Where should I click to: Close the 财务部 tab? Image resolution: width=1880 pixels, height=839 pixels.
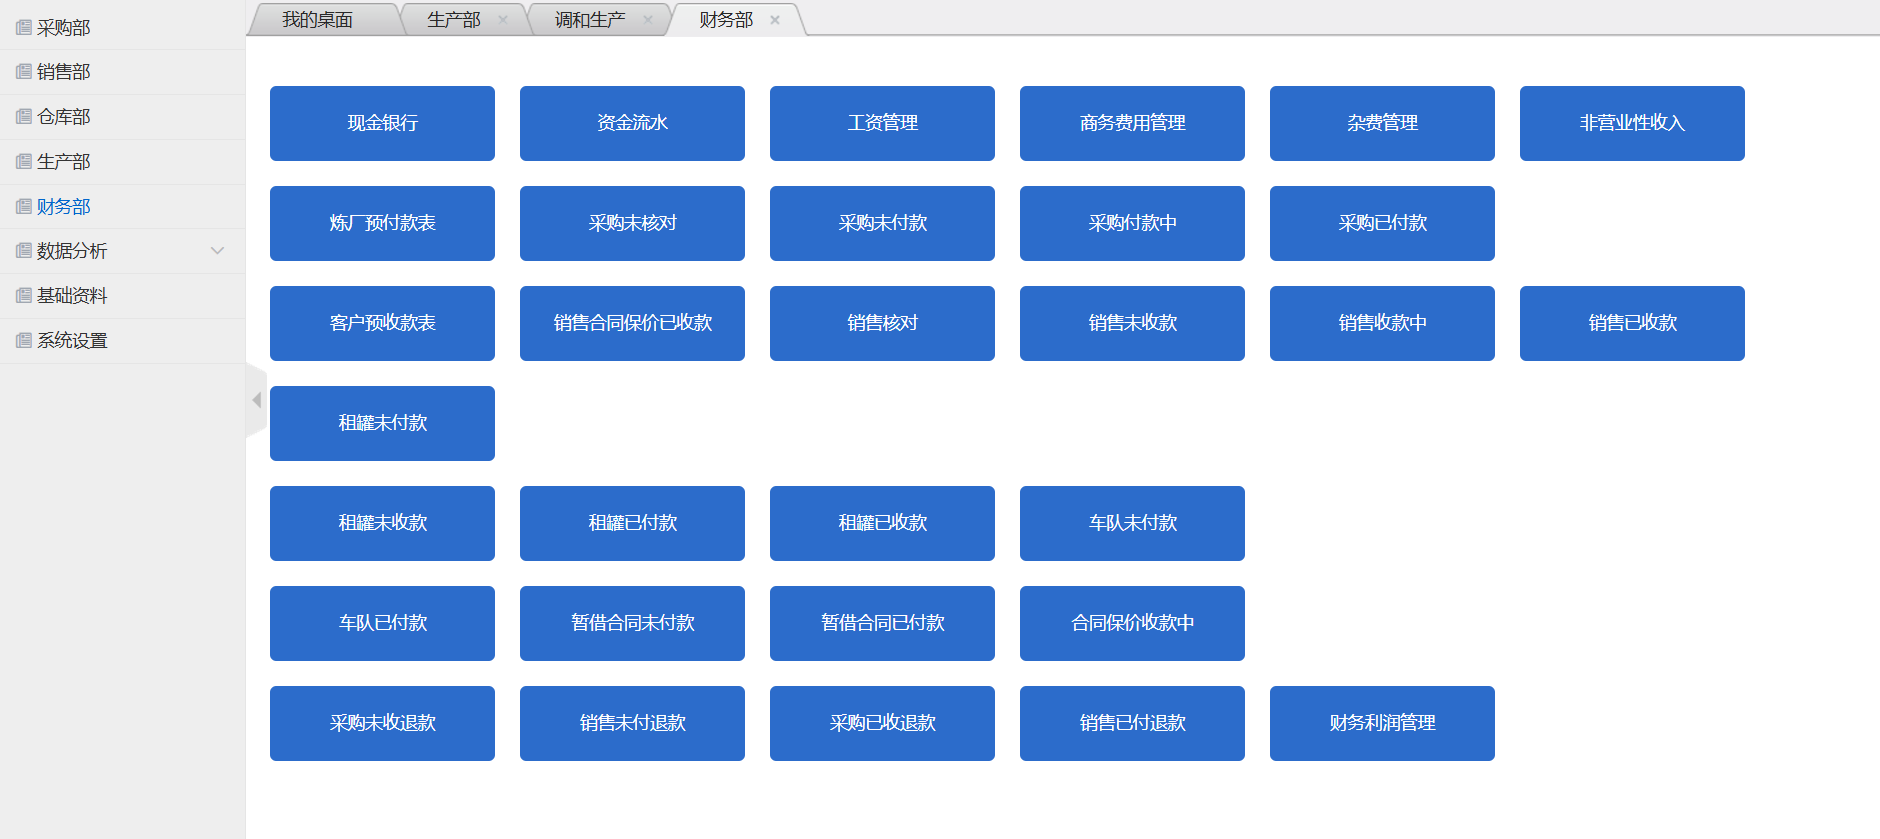[775, 20]
